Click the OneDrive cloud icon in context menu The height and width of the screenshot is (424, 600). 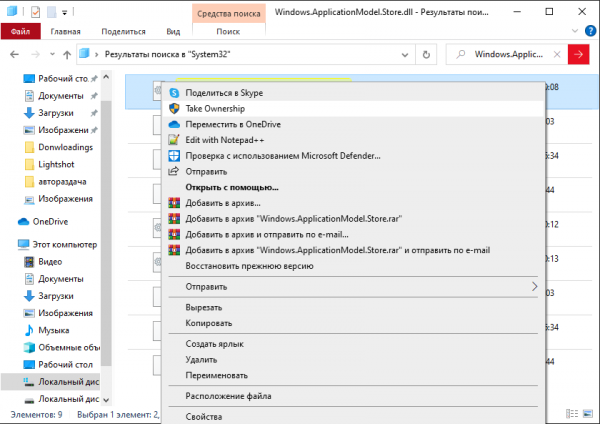pos(174,124)
